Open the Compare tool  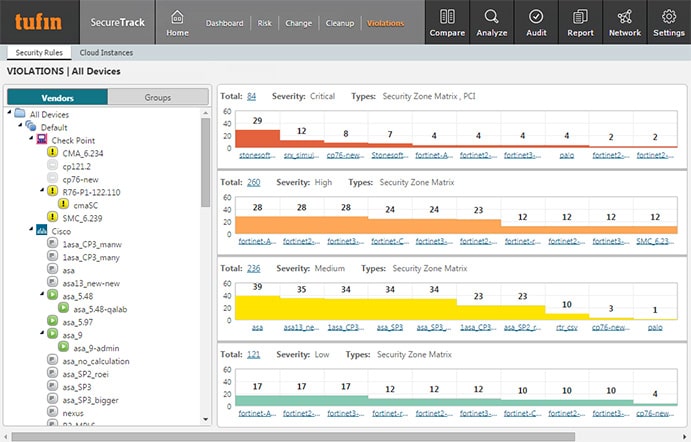coord(447,23)
